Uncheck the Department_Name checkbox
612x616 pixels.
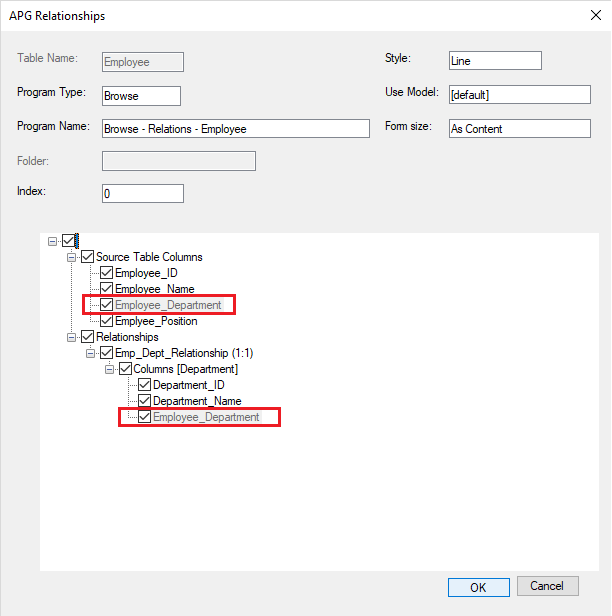[x=145, y=401]
